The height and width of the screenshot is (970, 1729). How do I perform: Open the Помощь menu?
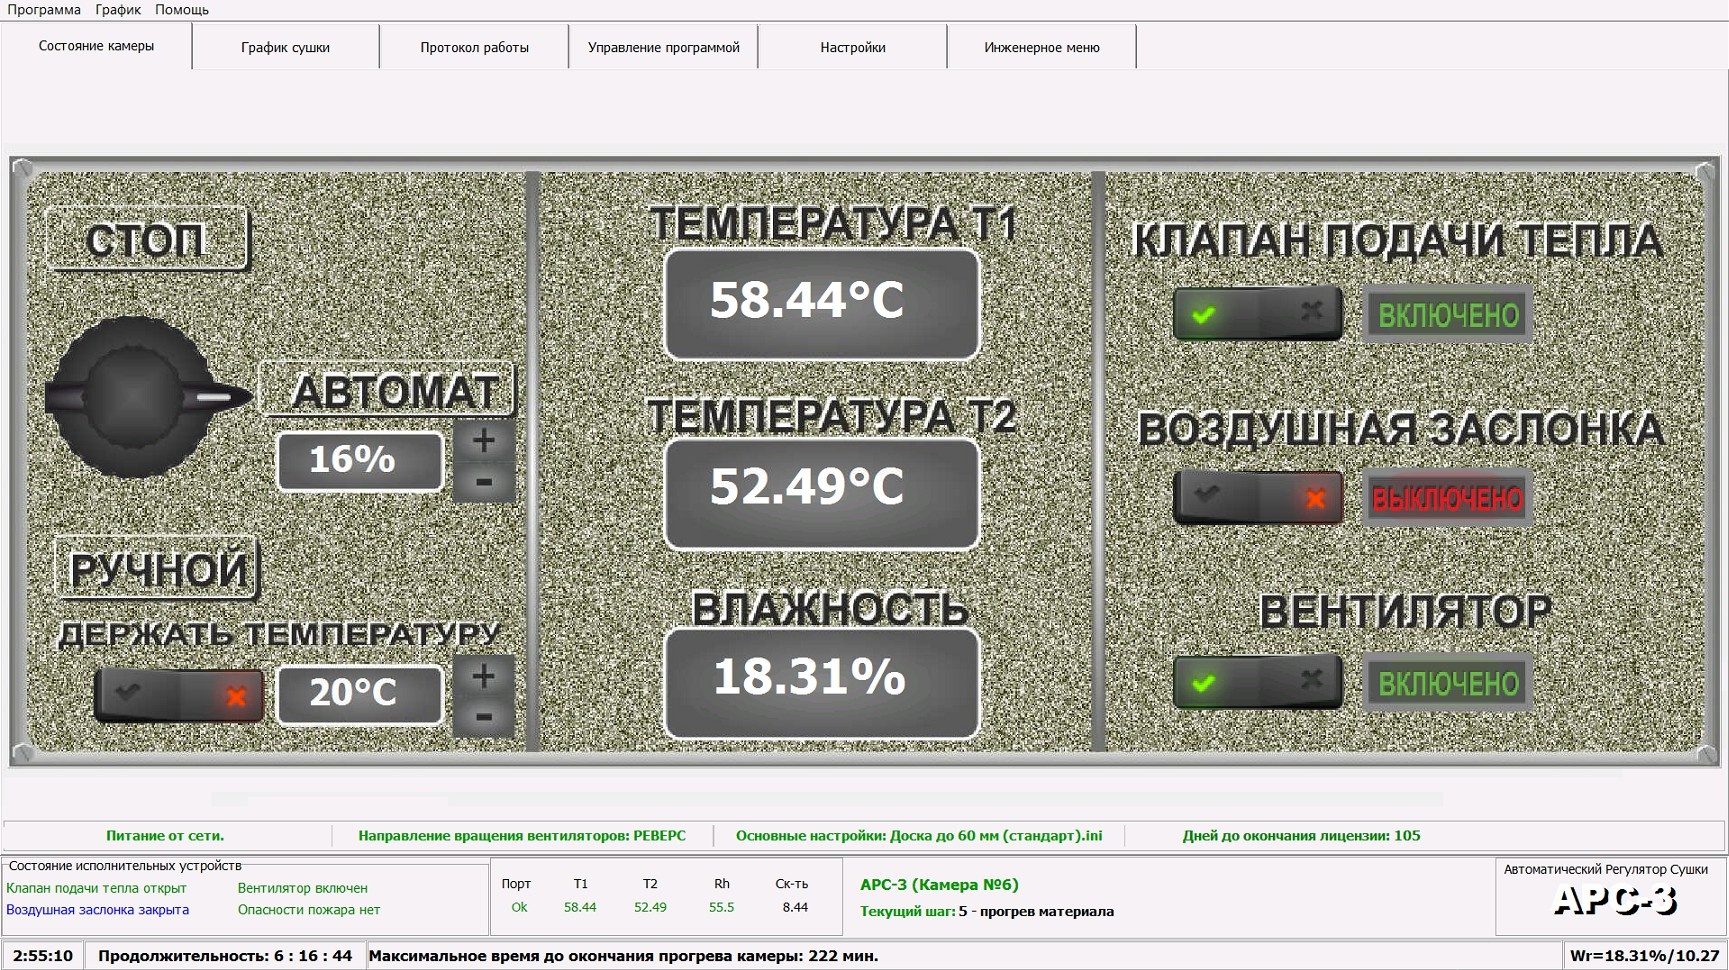point(182,9)
